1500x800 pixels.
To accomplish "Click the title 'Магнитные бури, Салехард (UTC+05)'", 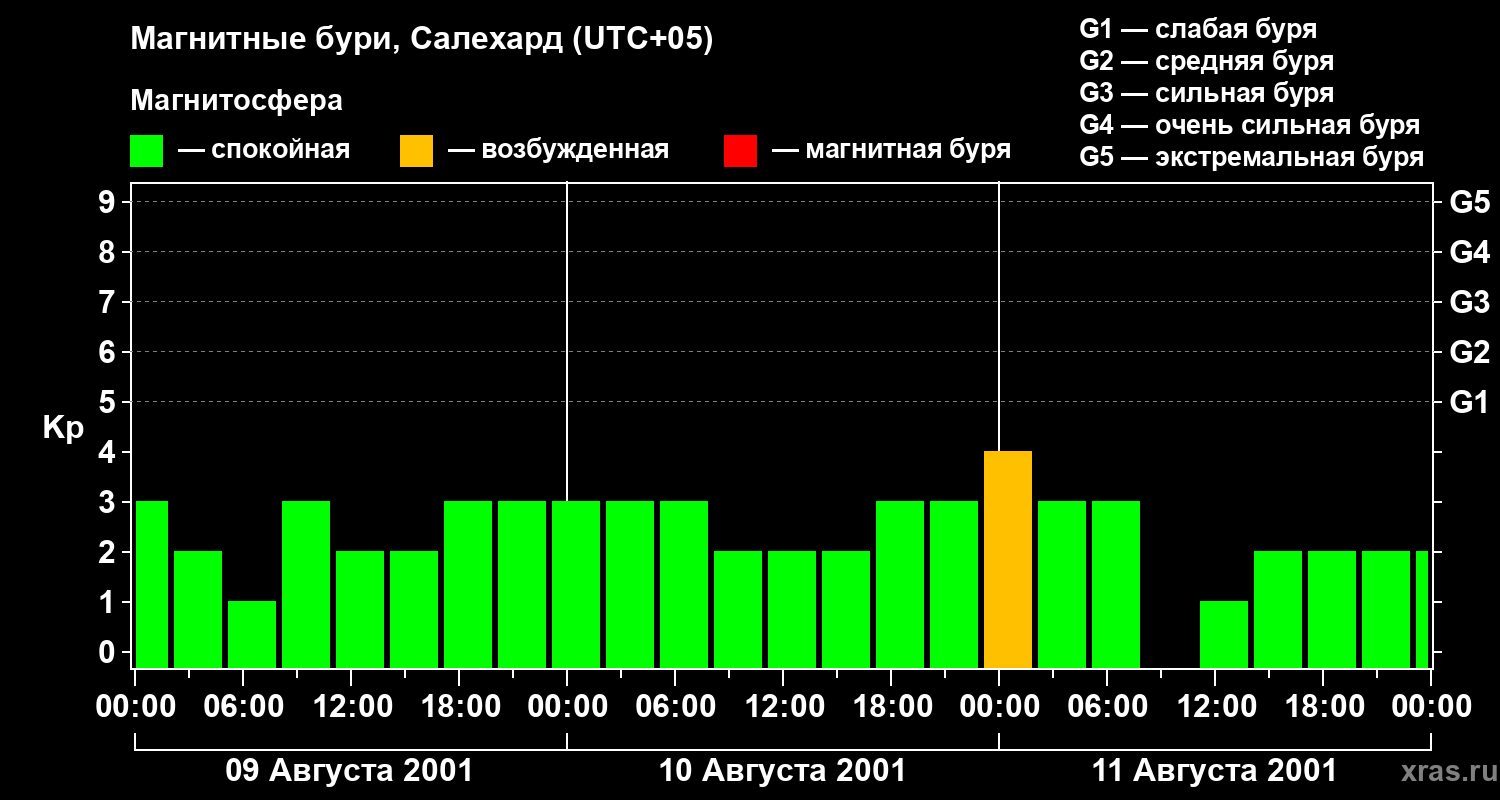I will tap(421, 41).
